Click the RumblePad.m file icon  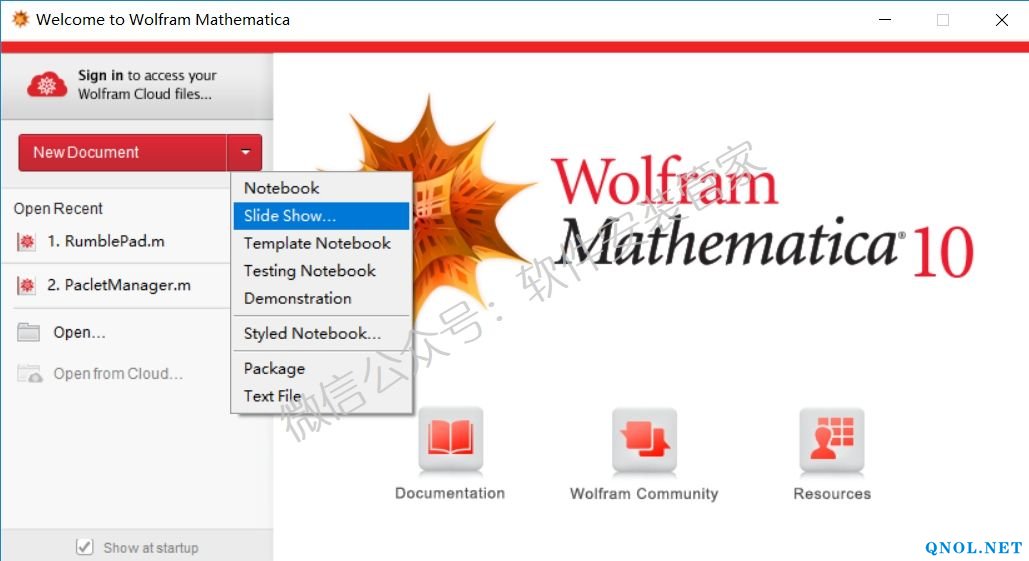(x=27, y=242)
